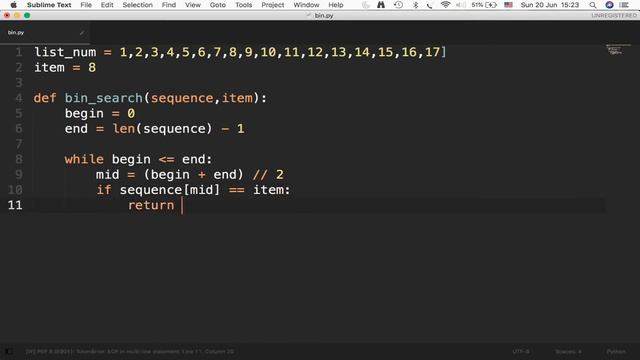Open the Spaces: 4 indentation selector
640x360 pixels.
click(x=568, y=351)
